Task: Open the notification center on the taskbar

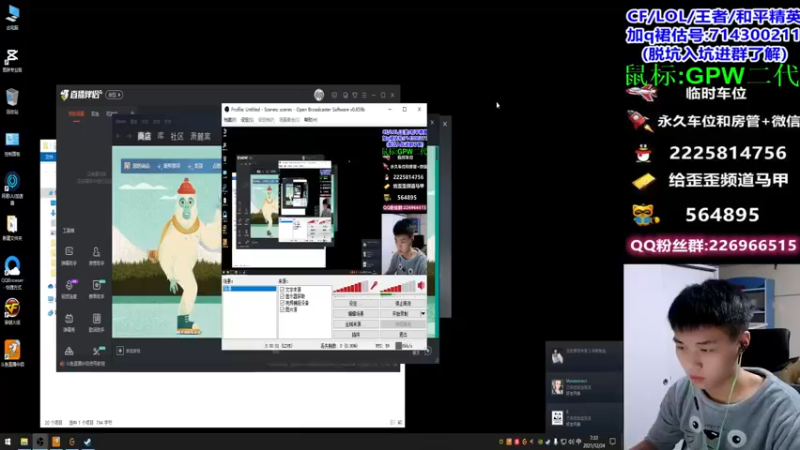Action: click(x=613, y=441)
